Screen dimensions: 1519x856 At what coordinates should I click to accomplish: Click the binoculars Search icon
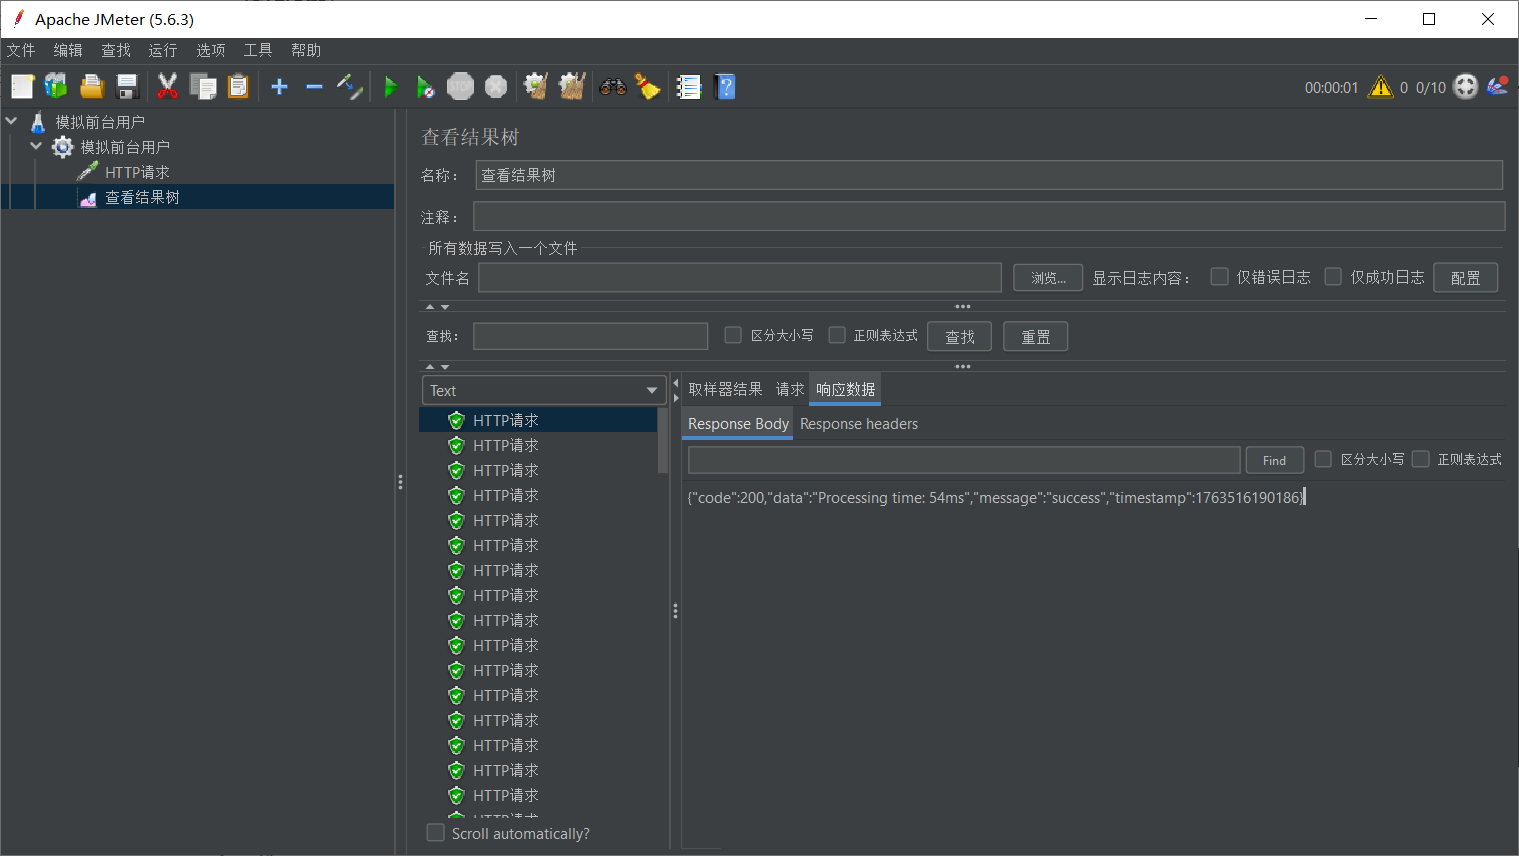pyautogui.click(x=612, y=88)
